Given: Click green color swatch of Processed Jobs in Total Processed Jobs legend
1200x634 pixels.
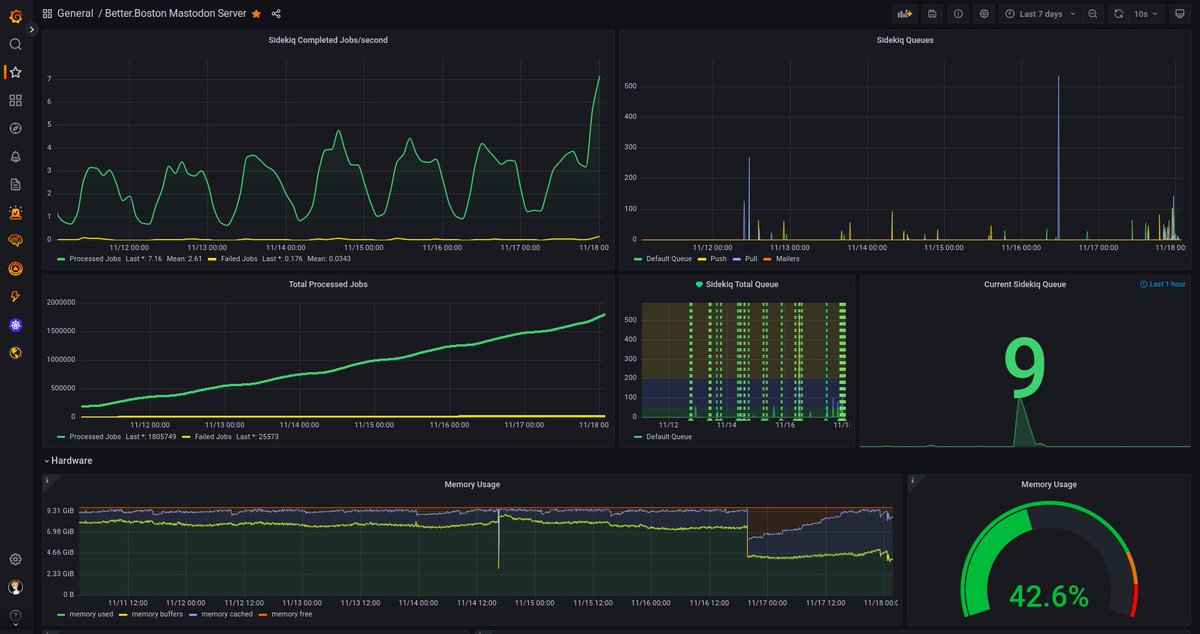Looking at the screenshot, I should pos(61,437).
